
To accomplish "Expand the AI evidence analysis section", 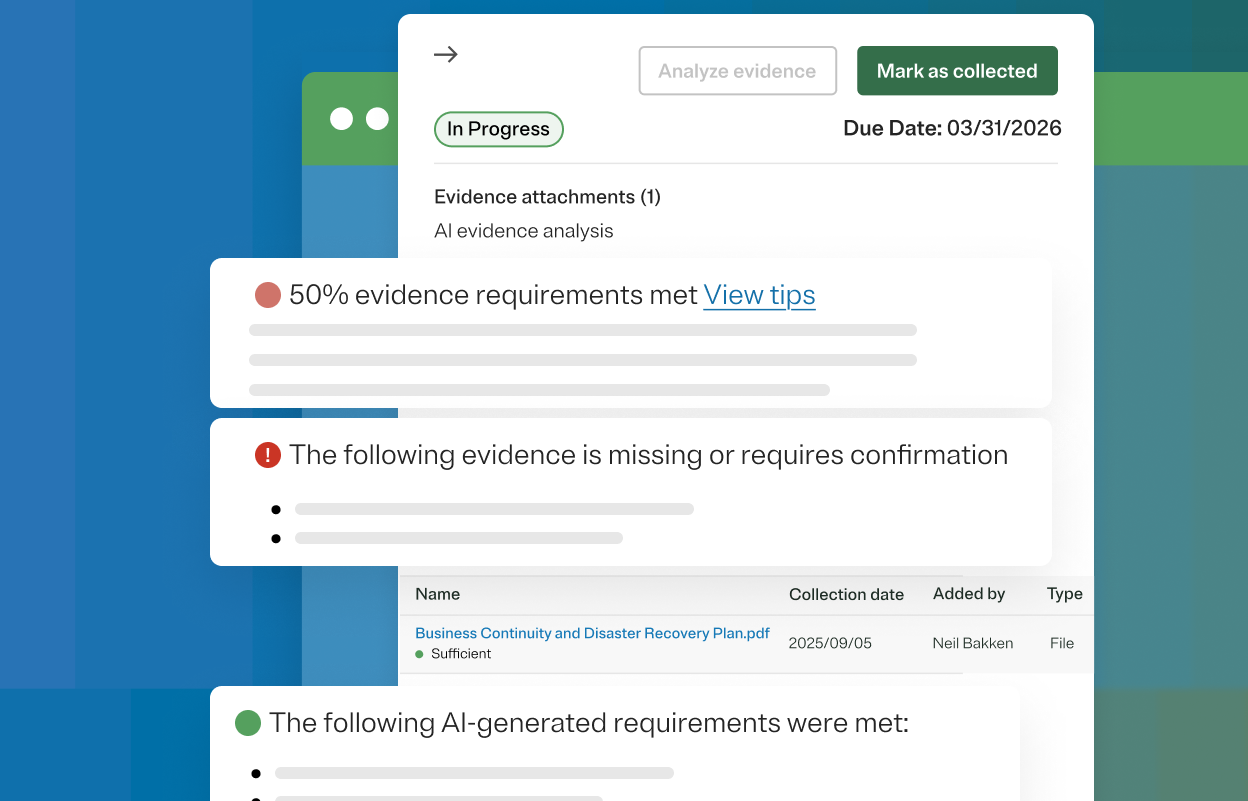I will pyautogui.click(x=523, y=230).
